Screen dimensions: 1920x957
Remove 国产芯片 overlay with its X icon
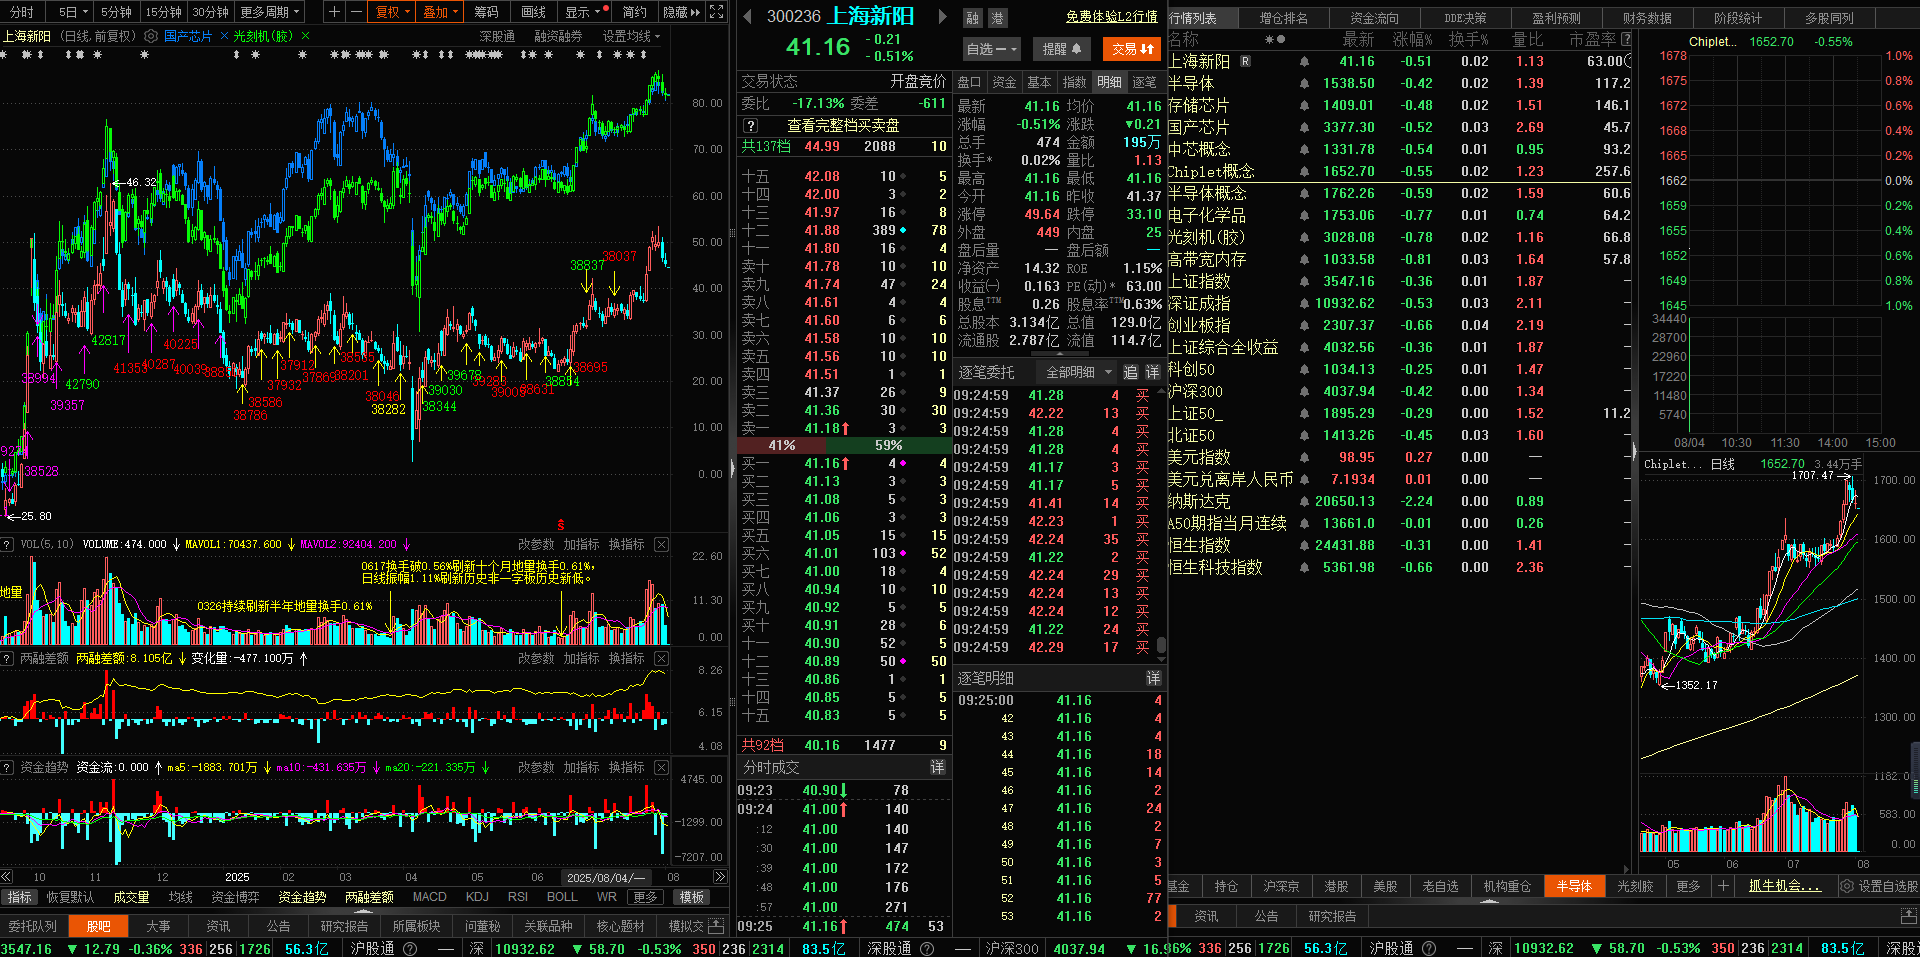pos(224,36)
